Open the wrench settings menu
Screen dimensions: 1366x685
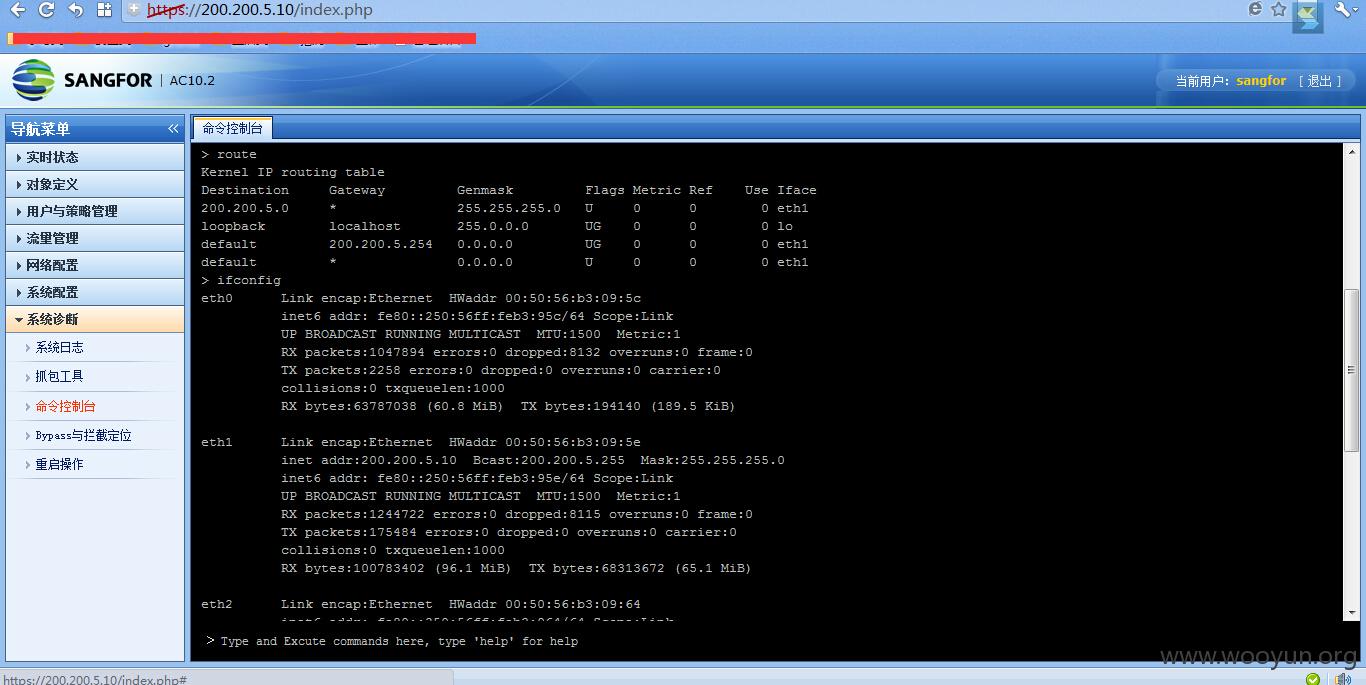click(1346, 9)
